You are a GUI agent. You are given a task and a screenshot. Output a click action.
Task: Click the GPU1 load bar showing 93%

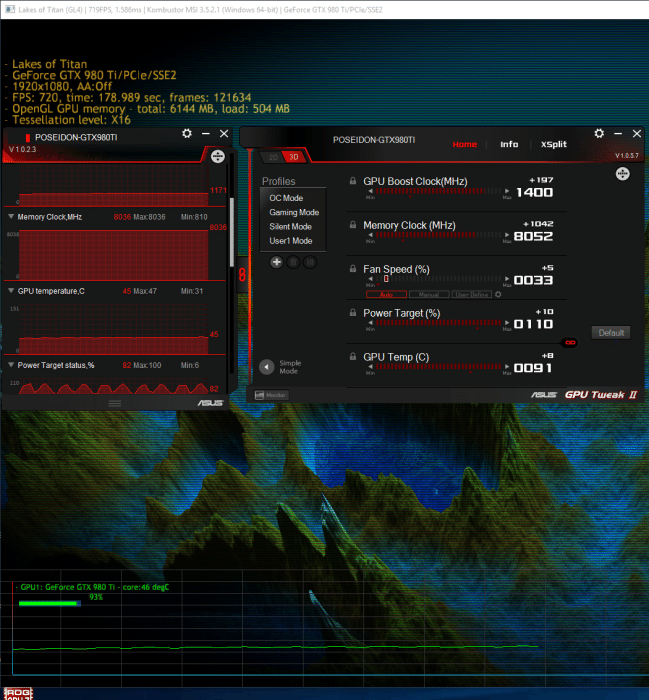(x=50, y=604)
